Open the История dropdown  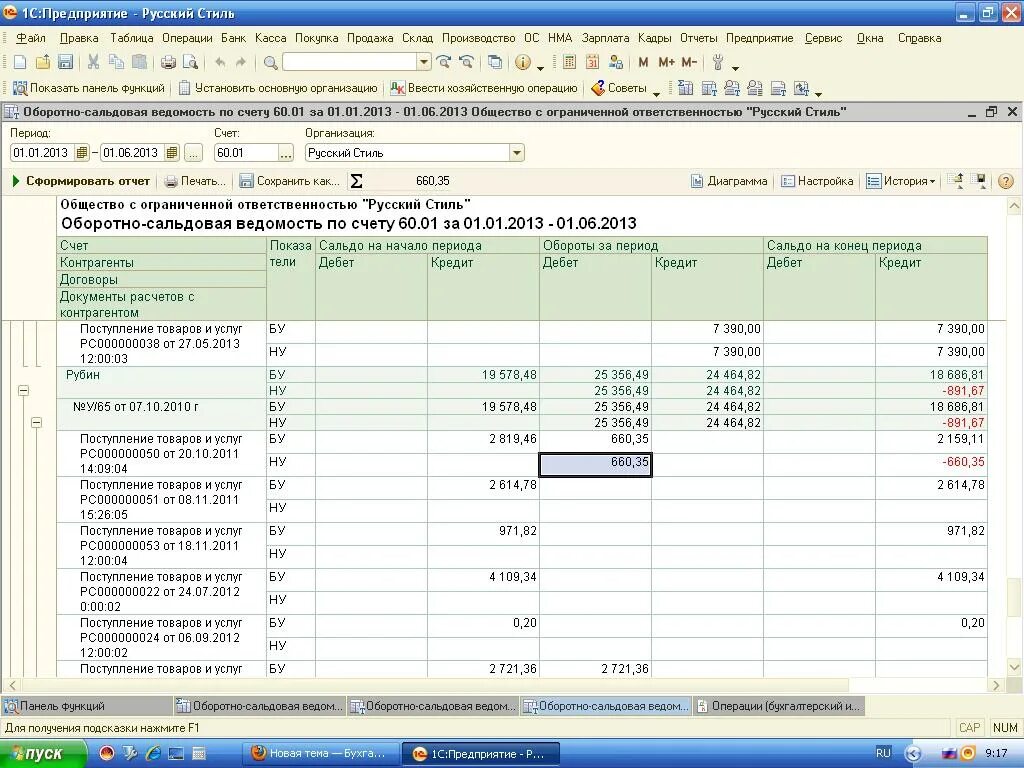(x=901, y=181)
